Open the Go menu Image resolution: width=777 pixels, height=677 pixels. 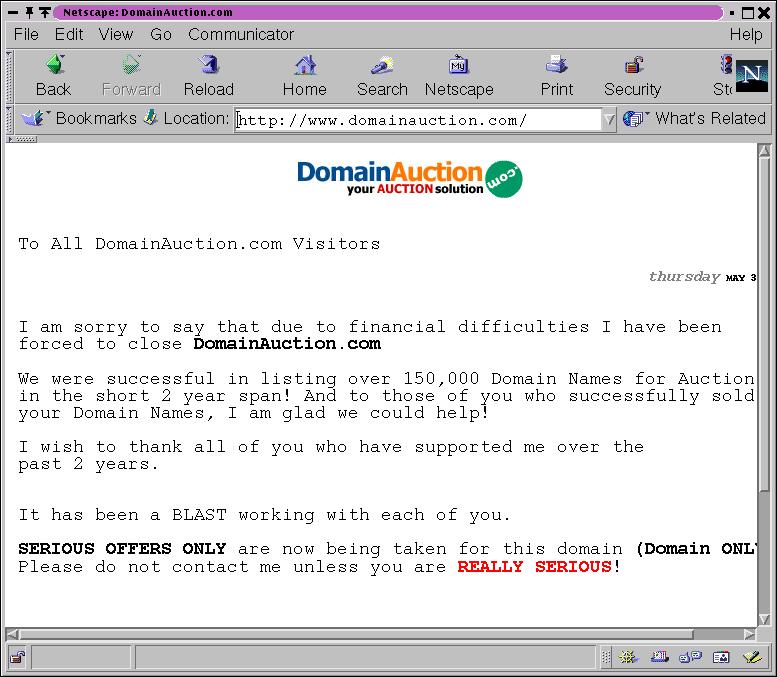(x=161, y=34)
